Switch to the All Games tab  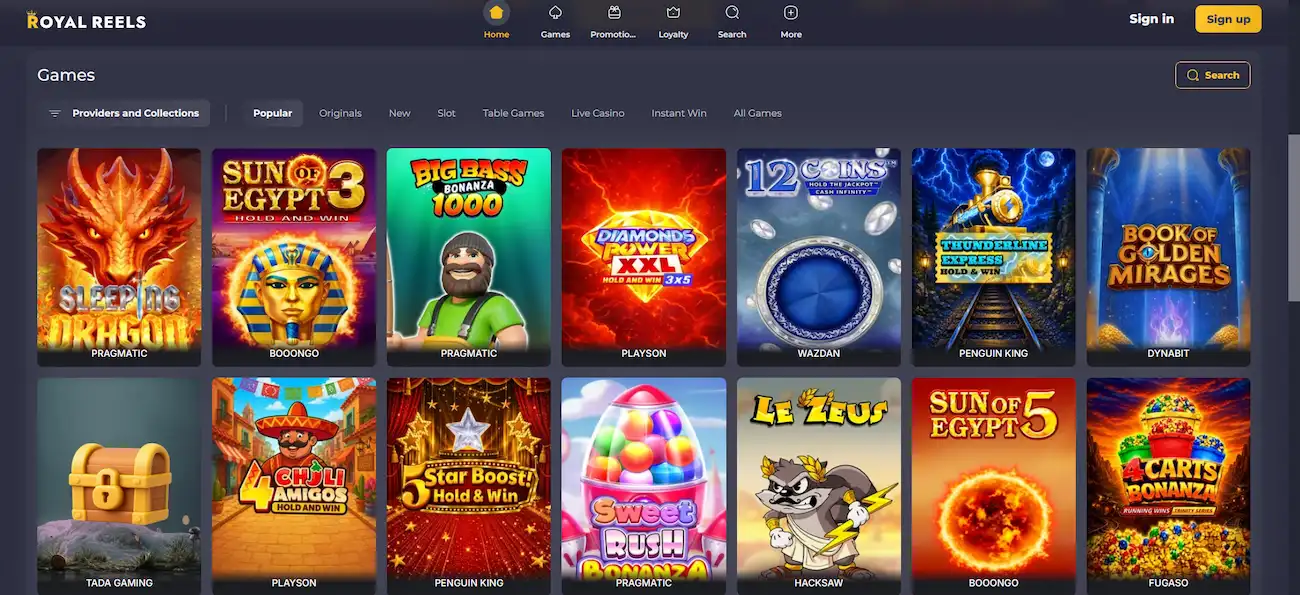tap(757, 113)
